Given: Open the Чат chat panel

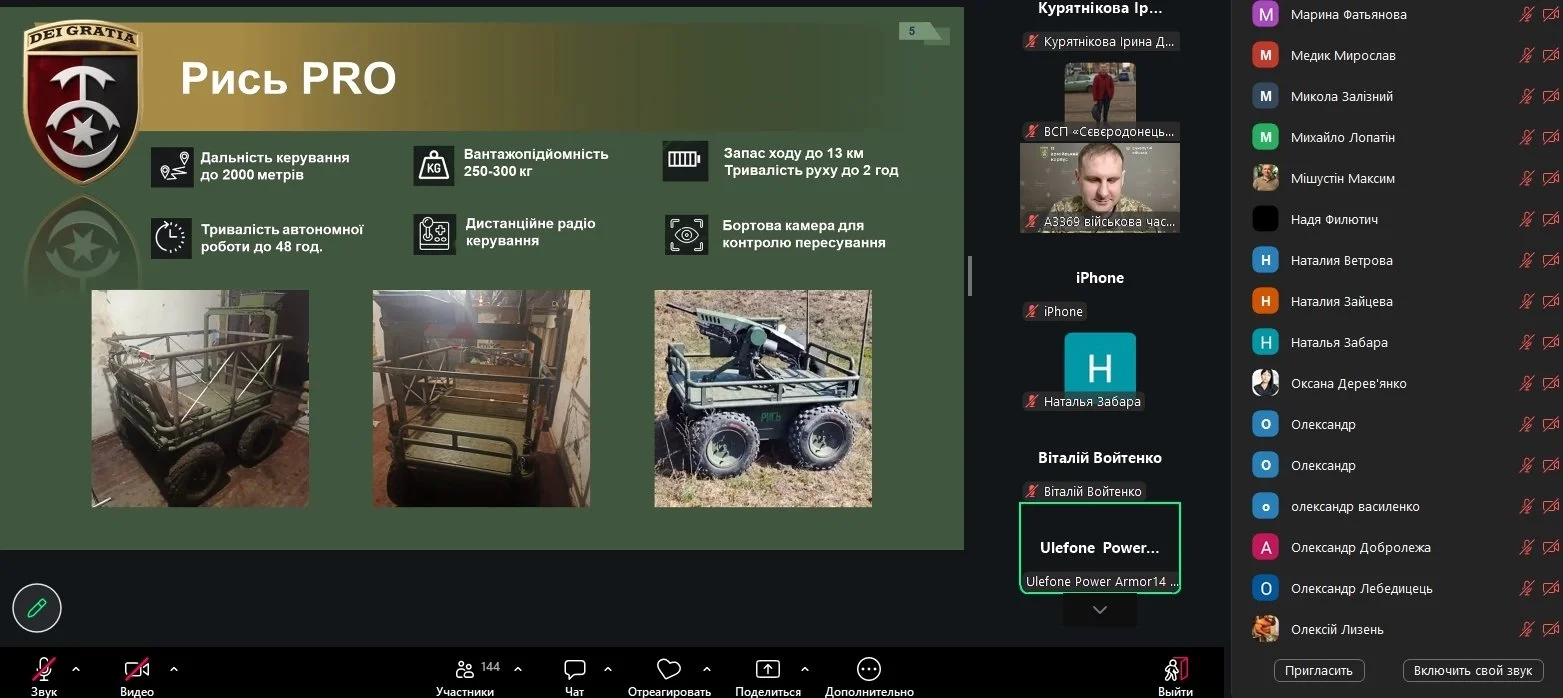Looking at the screenshot, I should 574,677.
